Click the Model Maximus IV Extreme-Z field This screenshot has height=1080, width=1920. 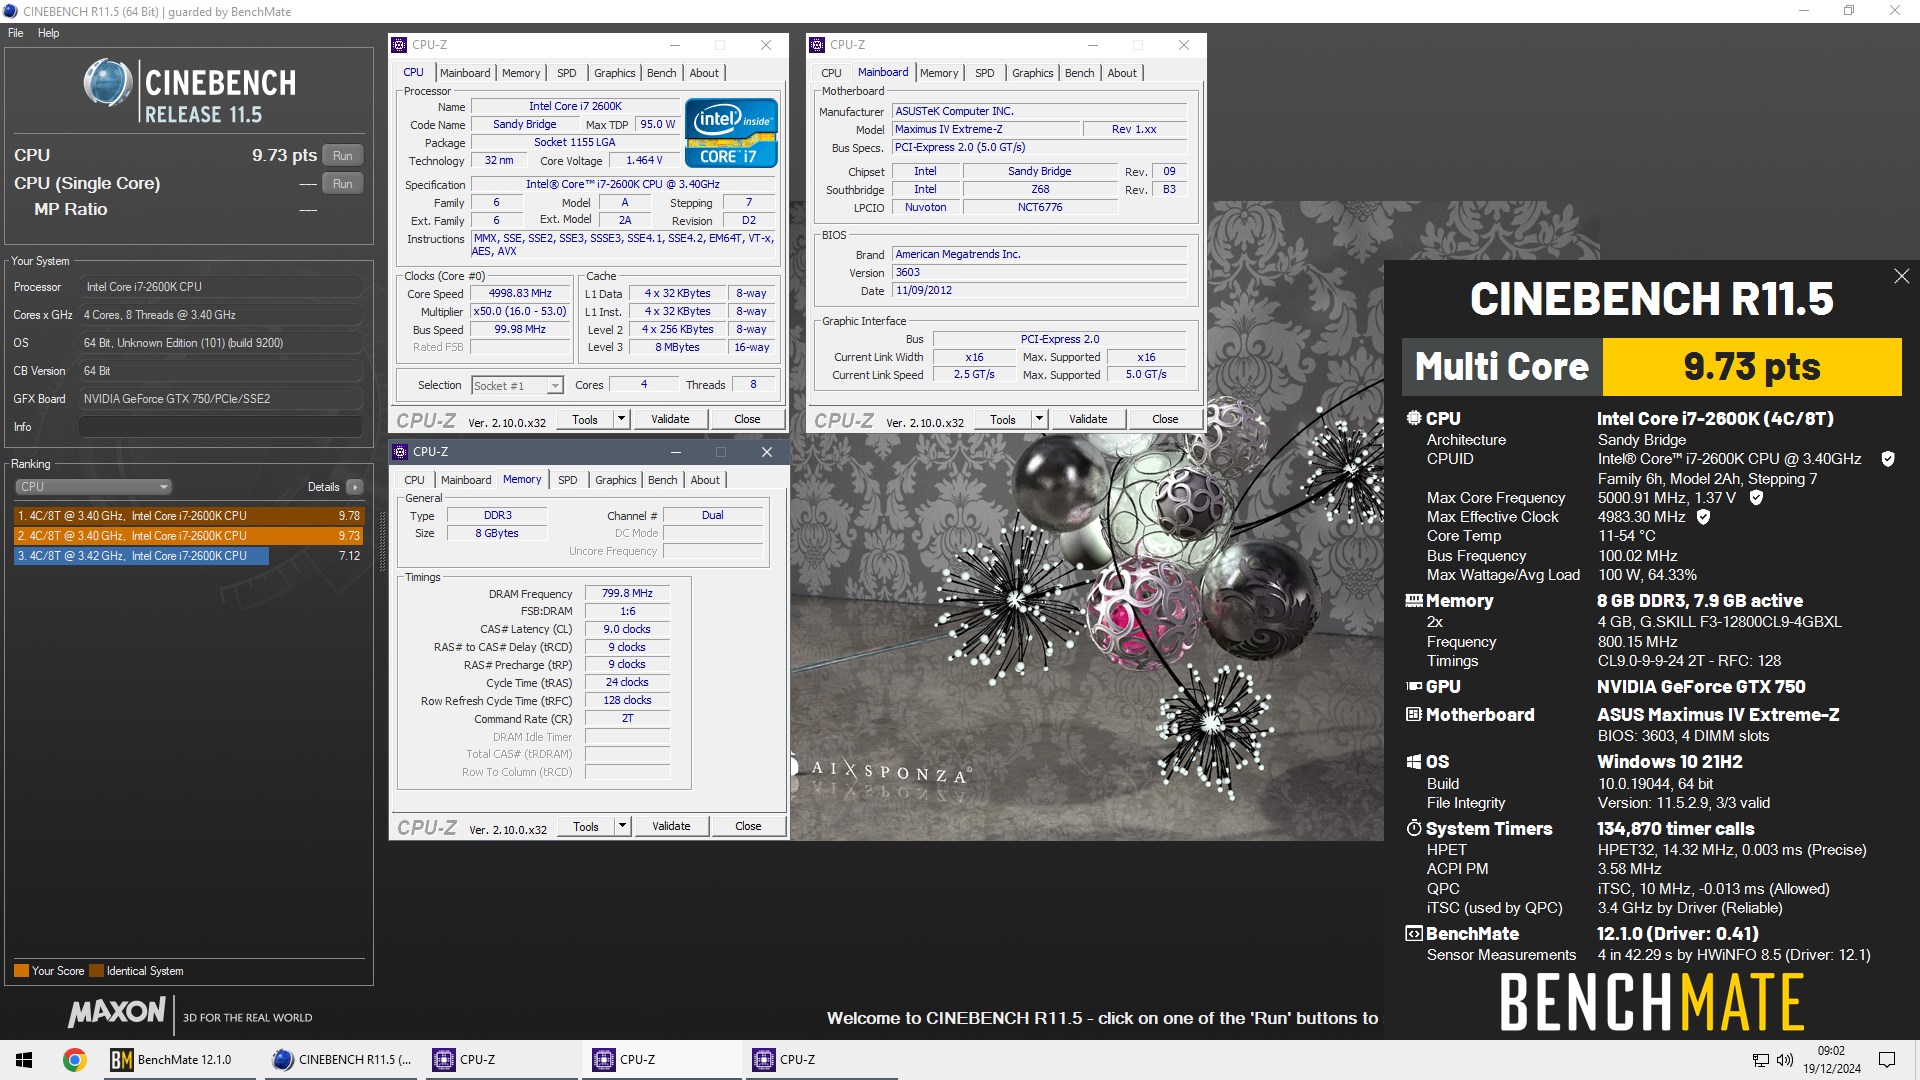point(986,130)
